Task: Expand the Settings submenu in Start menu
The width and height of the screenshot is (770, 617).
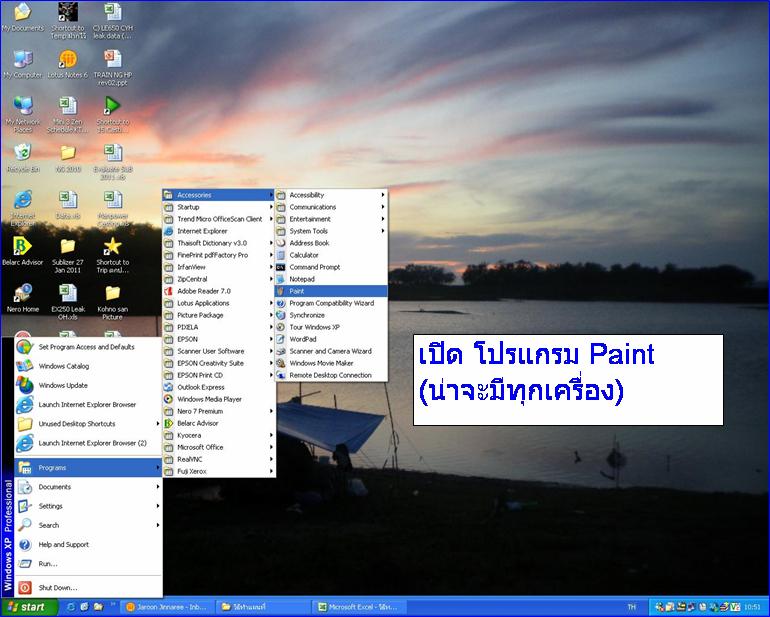Action: coord(88,506)
